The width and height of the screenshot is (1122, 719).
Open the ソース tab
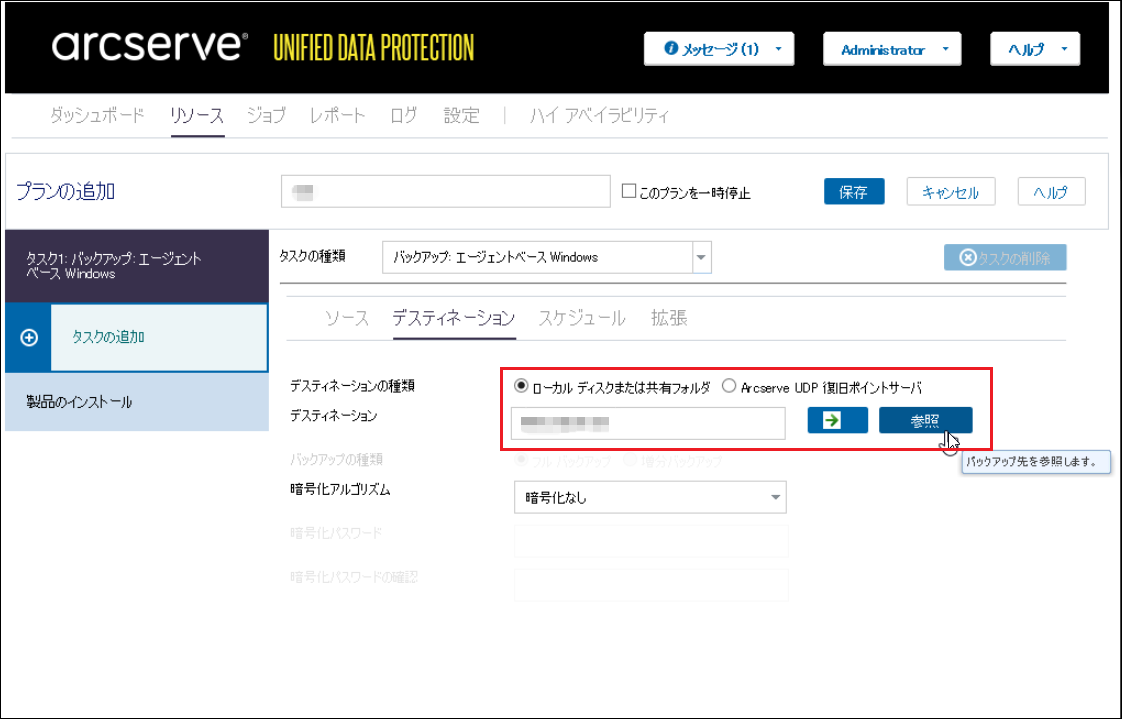[x=347, y=318]
